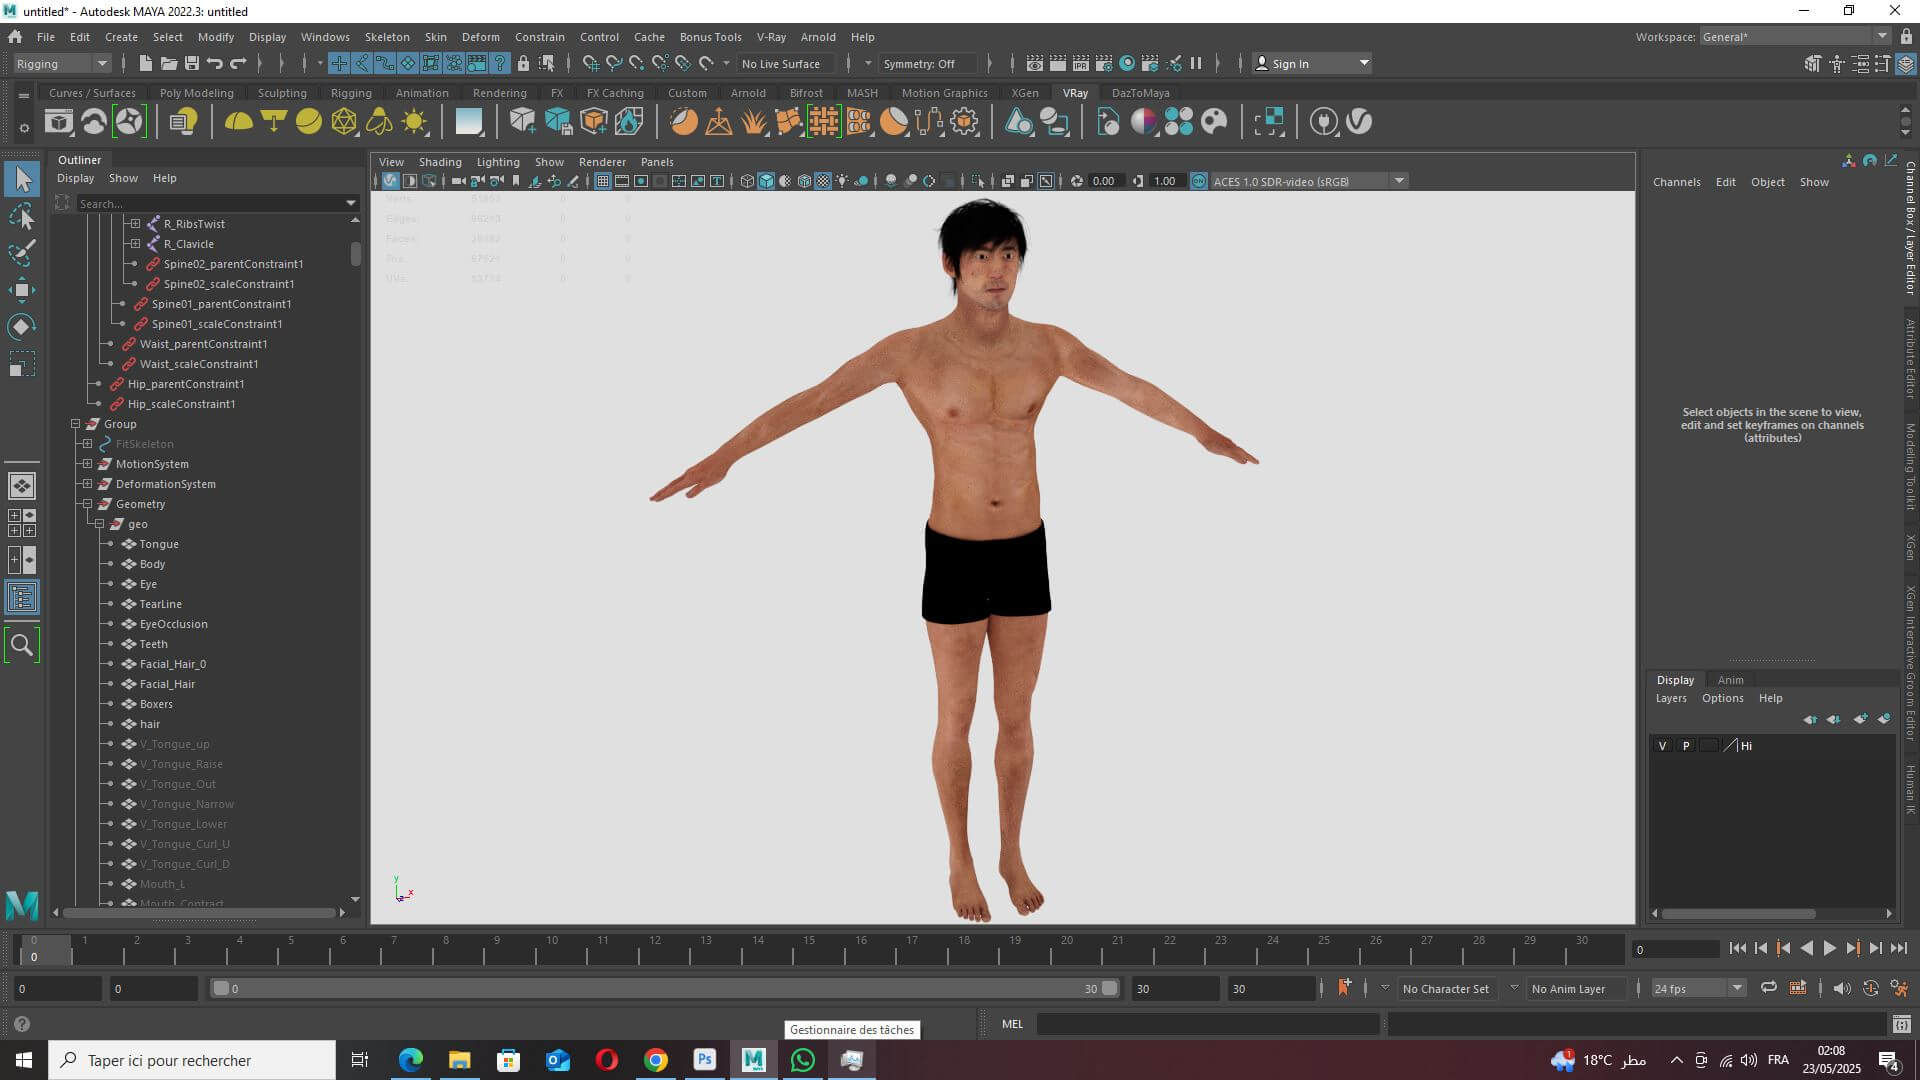Toggle layer Hi visibility V box
The image size is (1920, 1080).
1662,746
